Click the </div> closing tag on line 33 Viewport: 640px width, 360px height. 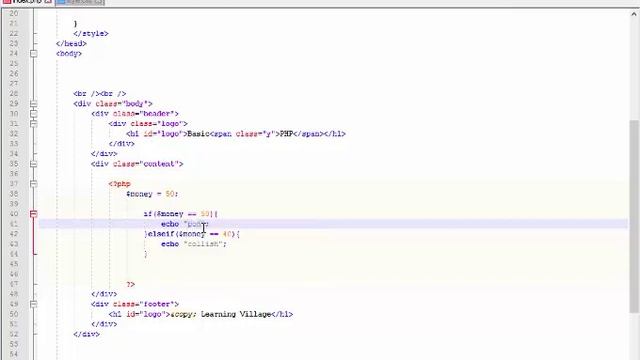pos(122,144)
